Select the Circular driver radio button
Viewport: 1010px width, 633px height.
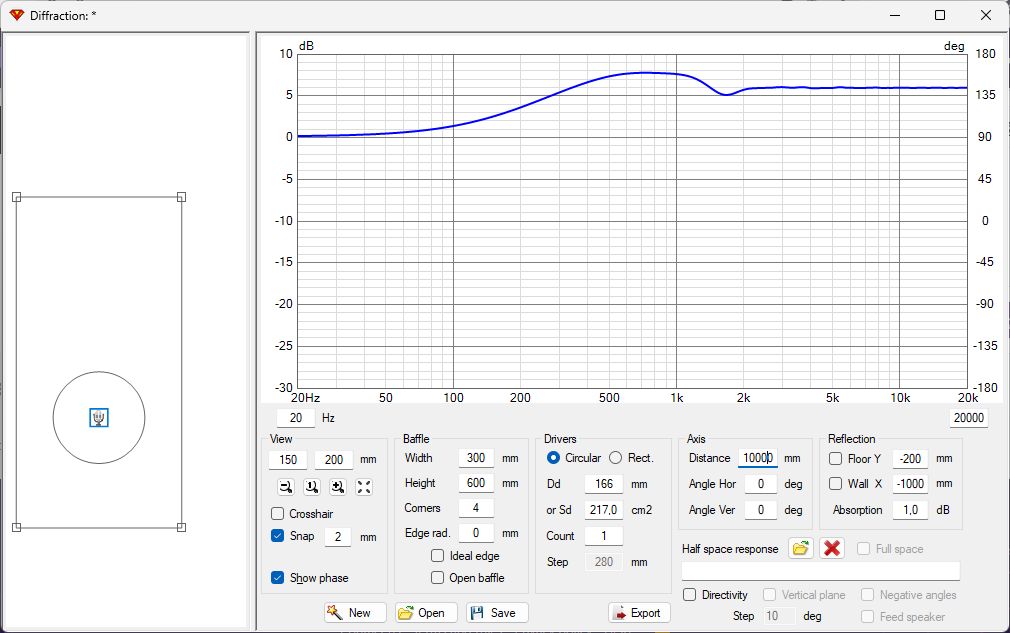pyautogui.click(x=553, y=458)
